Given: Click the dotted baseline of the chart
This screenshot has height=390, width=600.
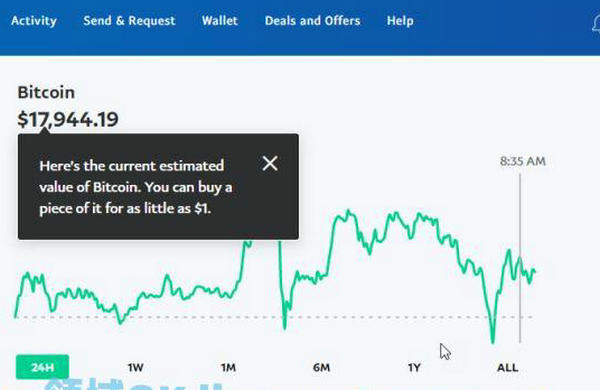Looking at the screenshot, I should pyautogui.click(x=274, y=317).
